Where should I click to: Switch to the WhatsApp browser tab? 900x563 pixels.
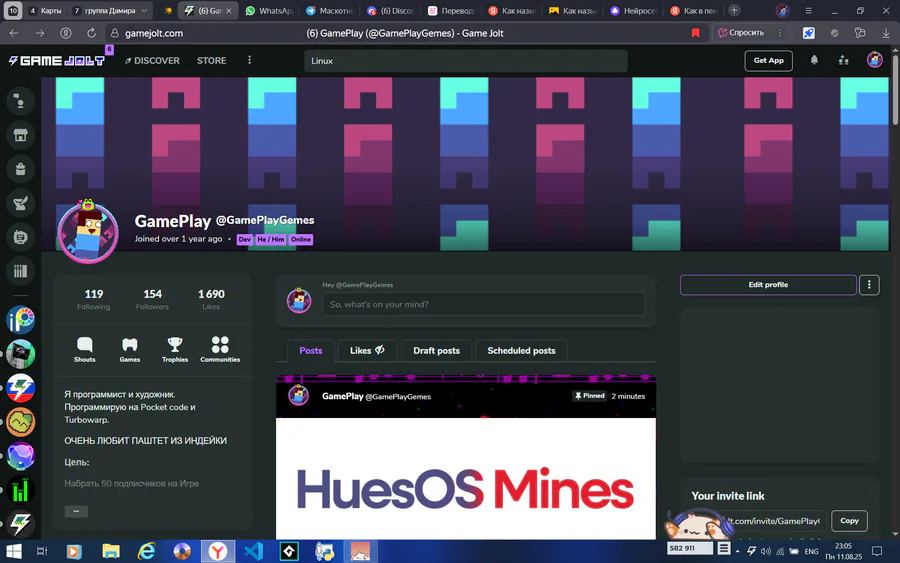pos(269,10)
